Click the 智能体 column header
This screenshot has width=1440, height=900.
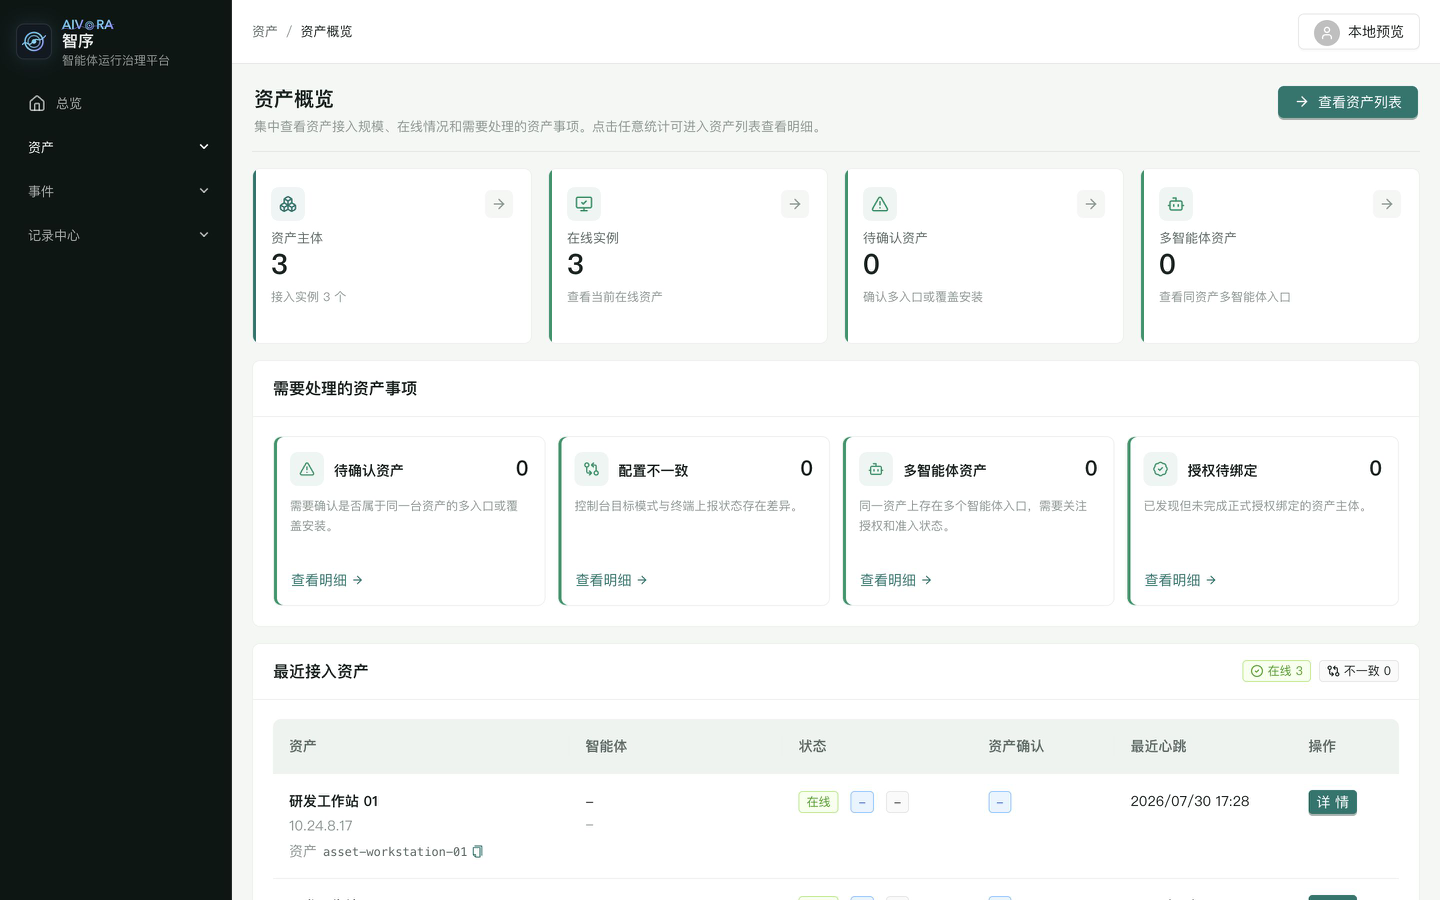tap(606, 746)
